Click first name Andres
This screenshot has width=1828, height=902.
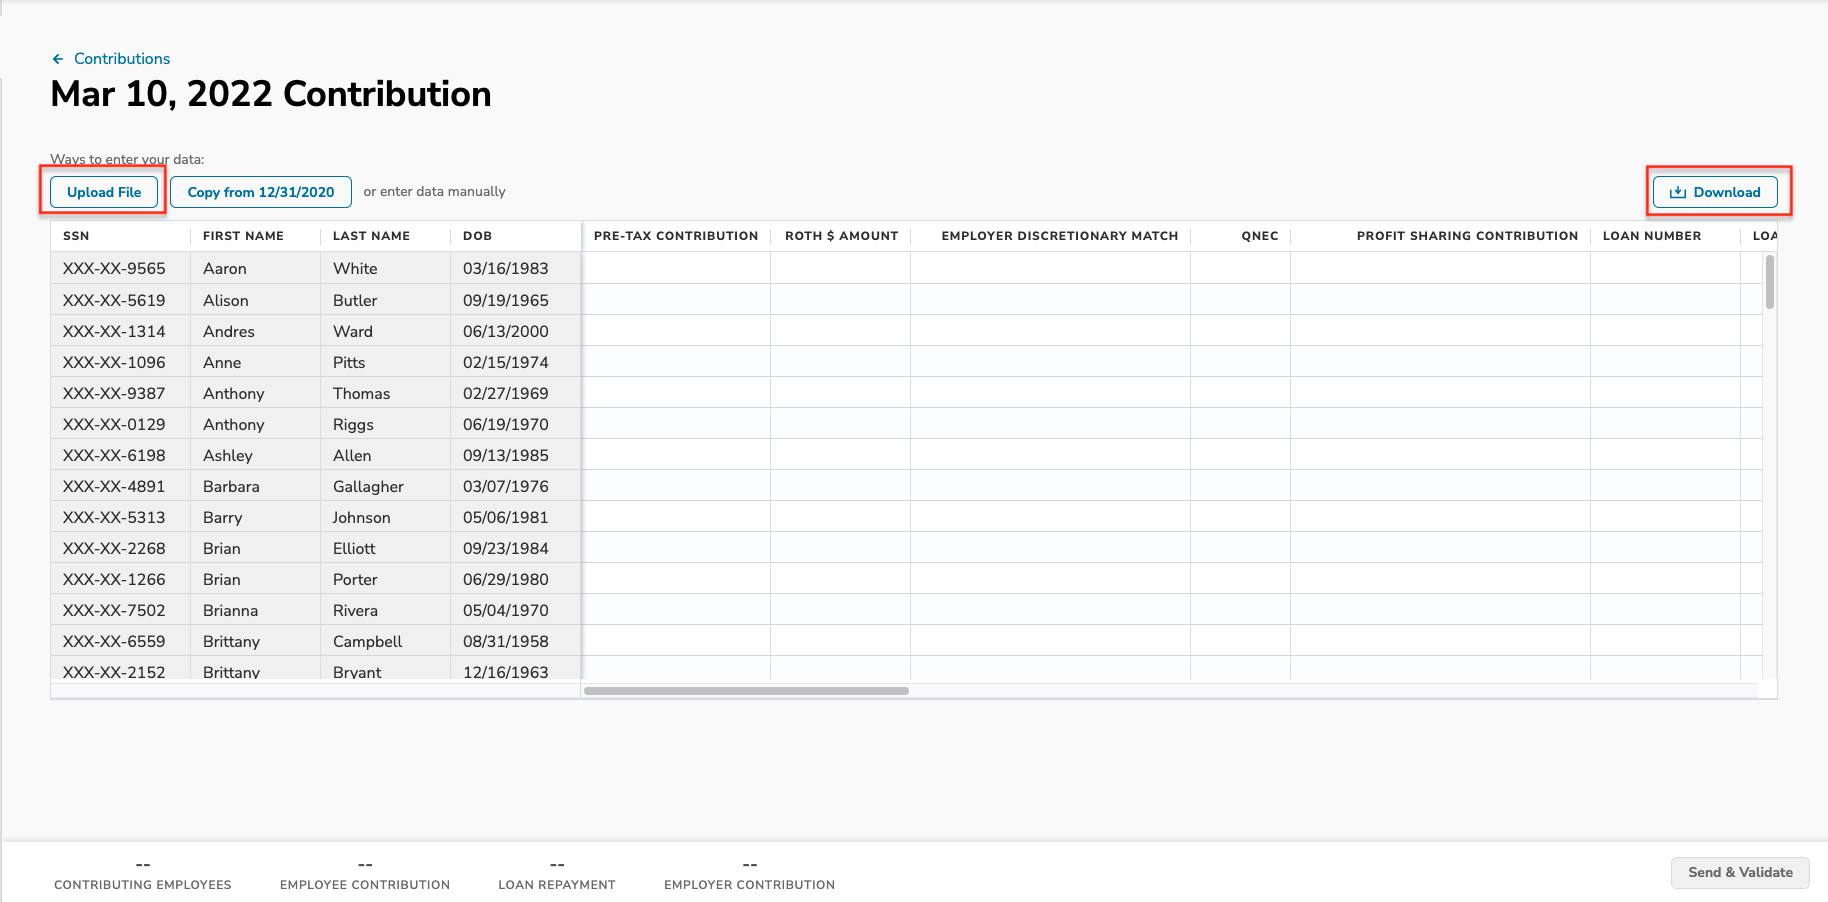tap(229, 331)
